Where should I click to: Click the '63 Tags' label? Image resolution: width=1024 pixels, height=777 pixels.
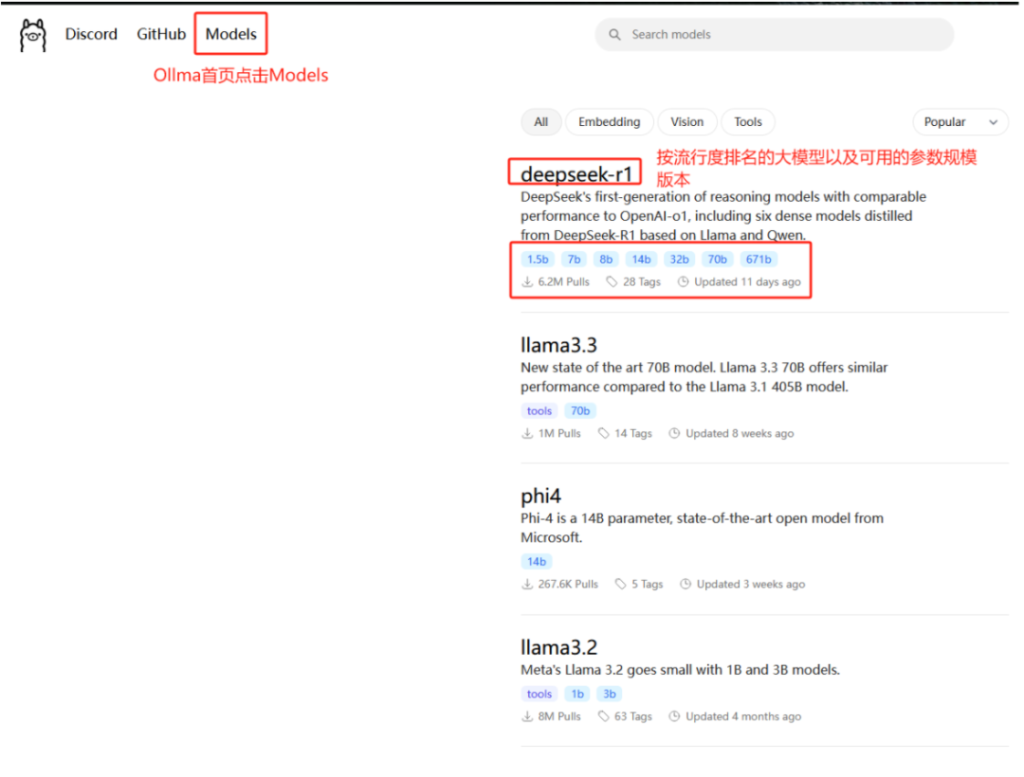point(633,717)
